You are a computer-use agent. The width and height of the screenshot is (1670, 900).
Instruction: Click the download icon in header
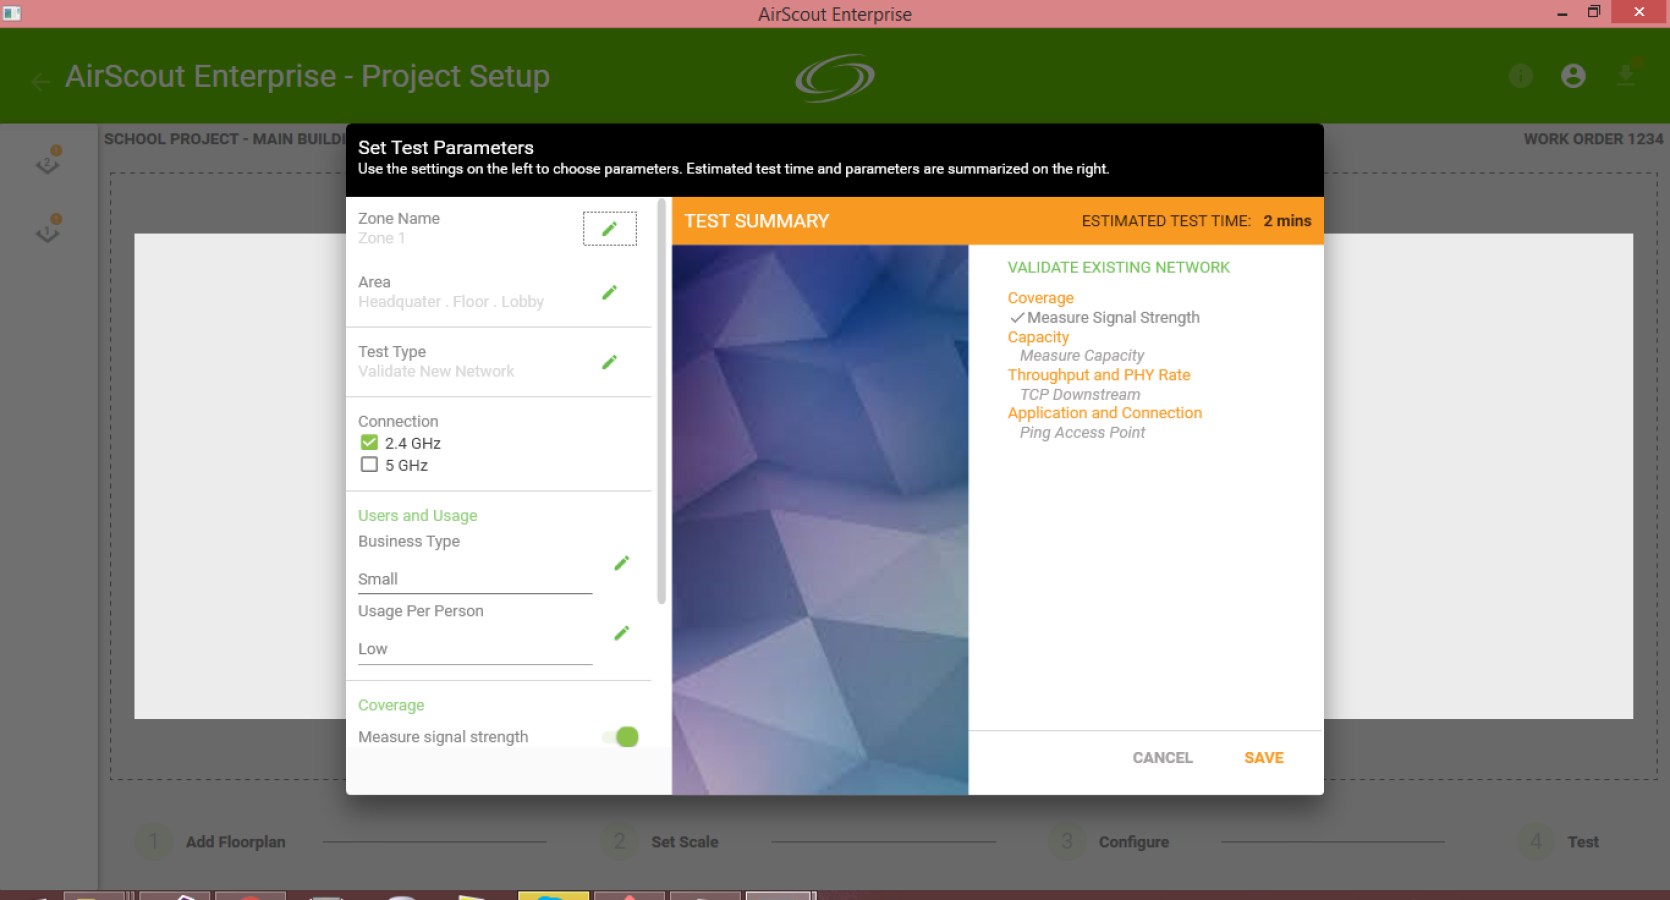1626,74
